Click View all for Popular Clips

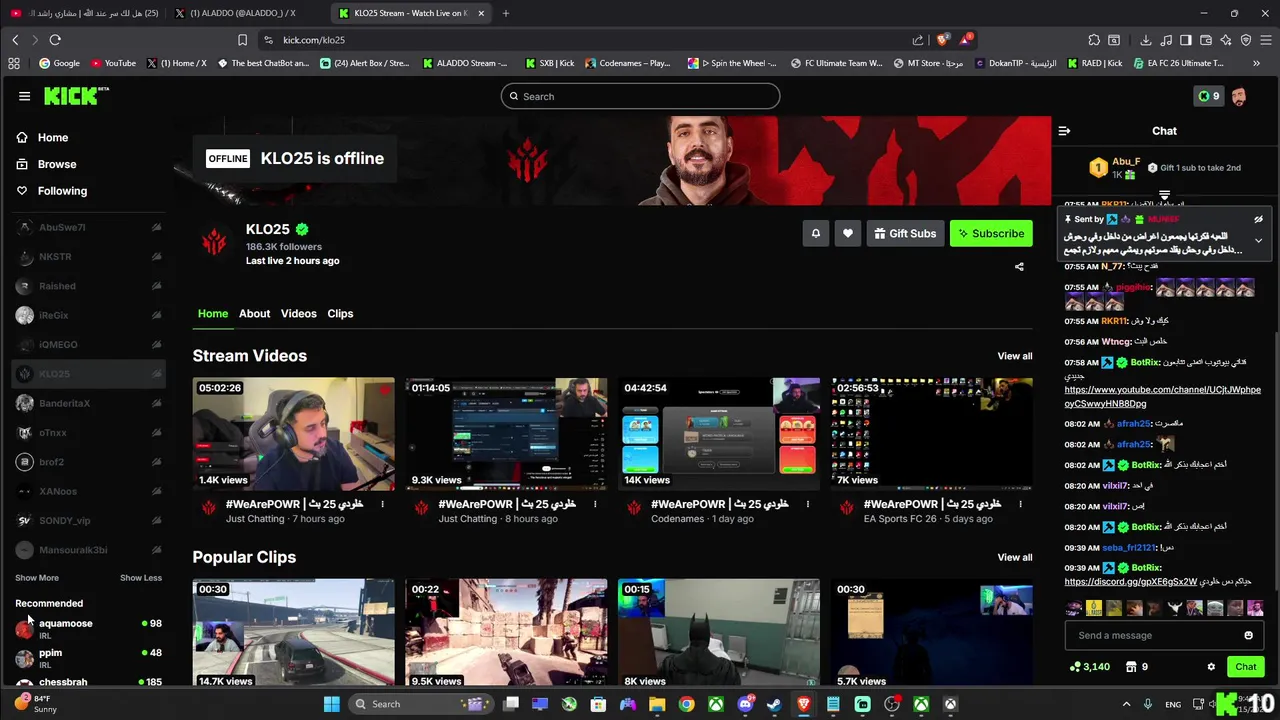[x=1014, y=557]
